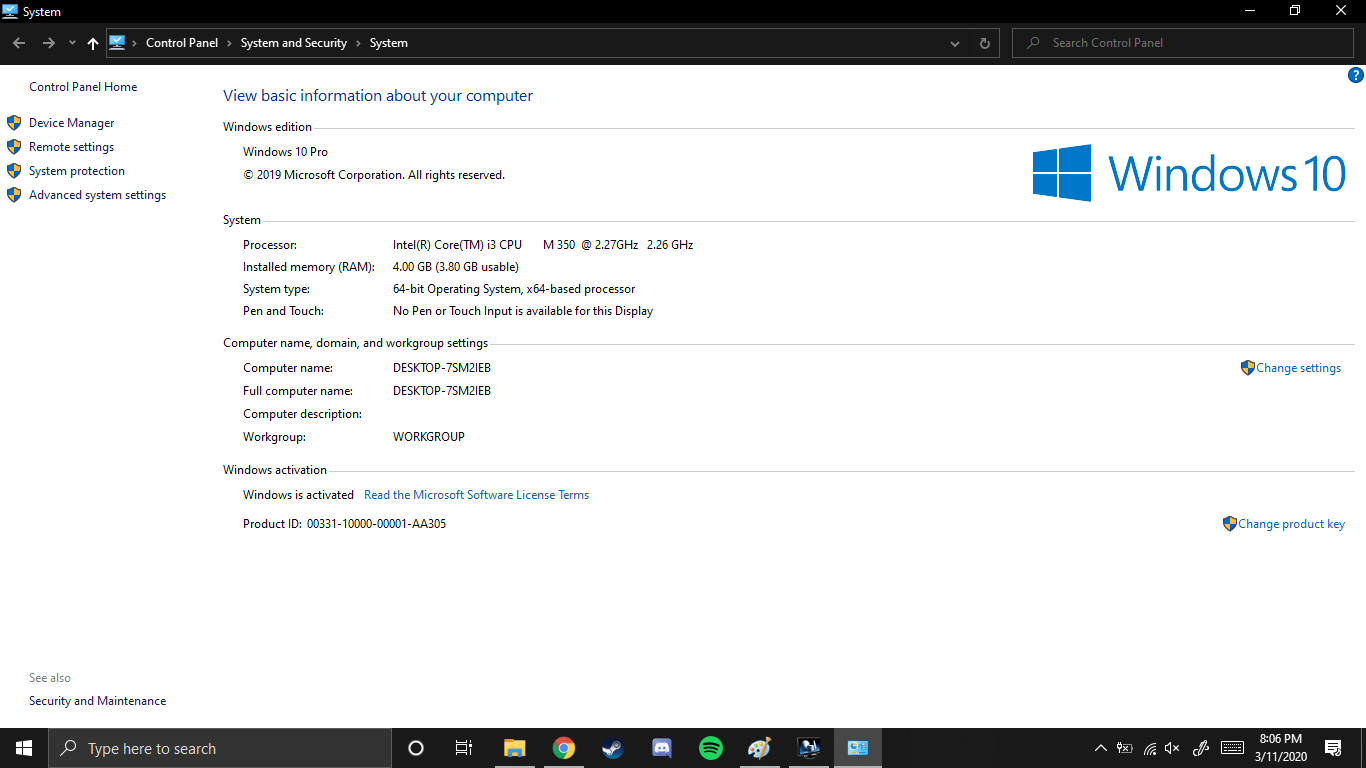Expand chevron before Control Panel breadcrumb

[135, 43]
